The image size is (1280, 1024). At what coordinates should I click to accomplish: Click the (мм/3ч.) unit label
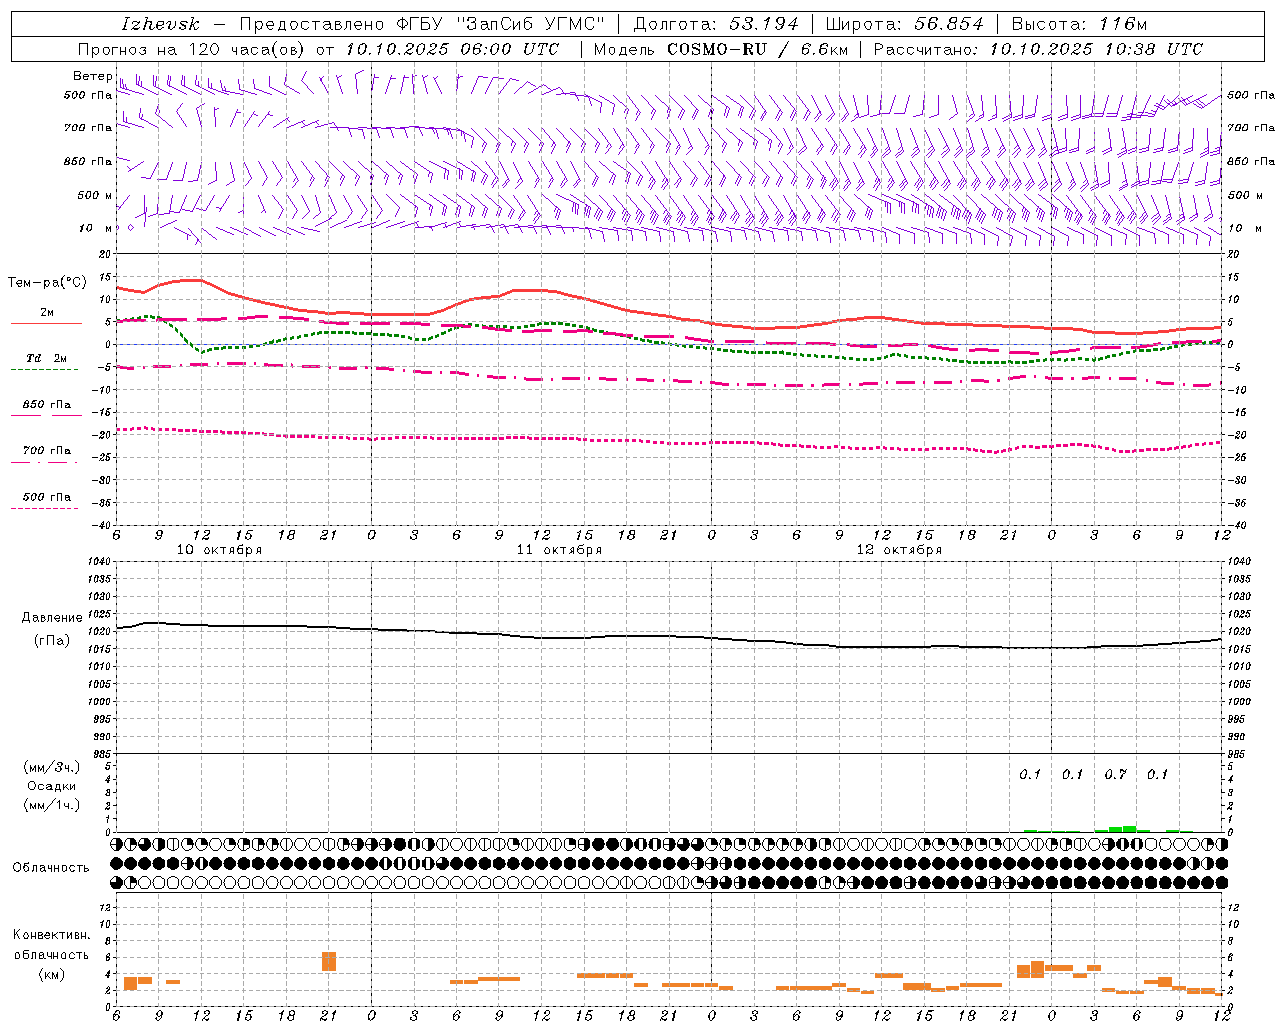[52, 767]
